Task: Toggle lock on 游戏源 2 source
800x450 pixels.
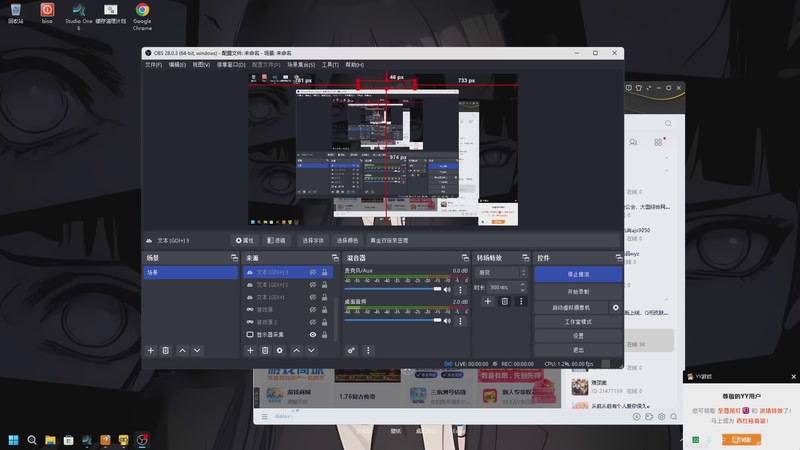Action: pos(324,322)
